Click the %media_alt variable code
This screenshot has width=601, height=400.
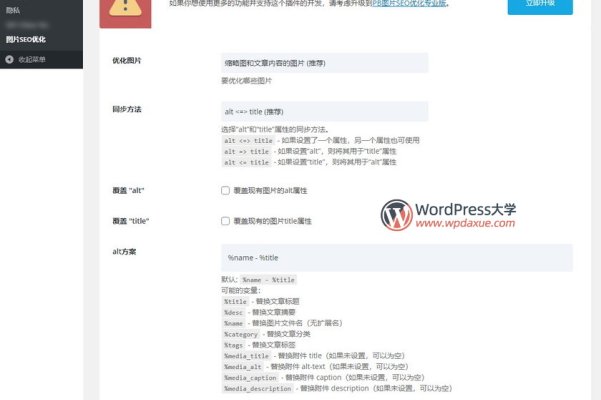[x=243, y=367]
